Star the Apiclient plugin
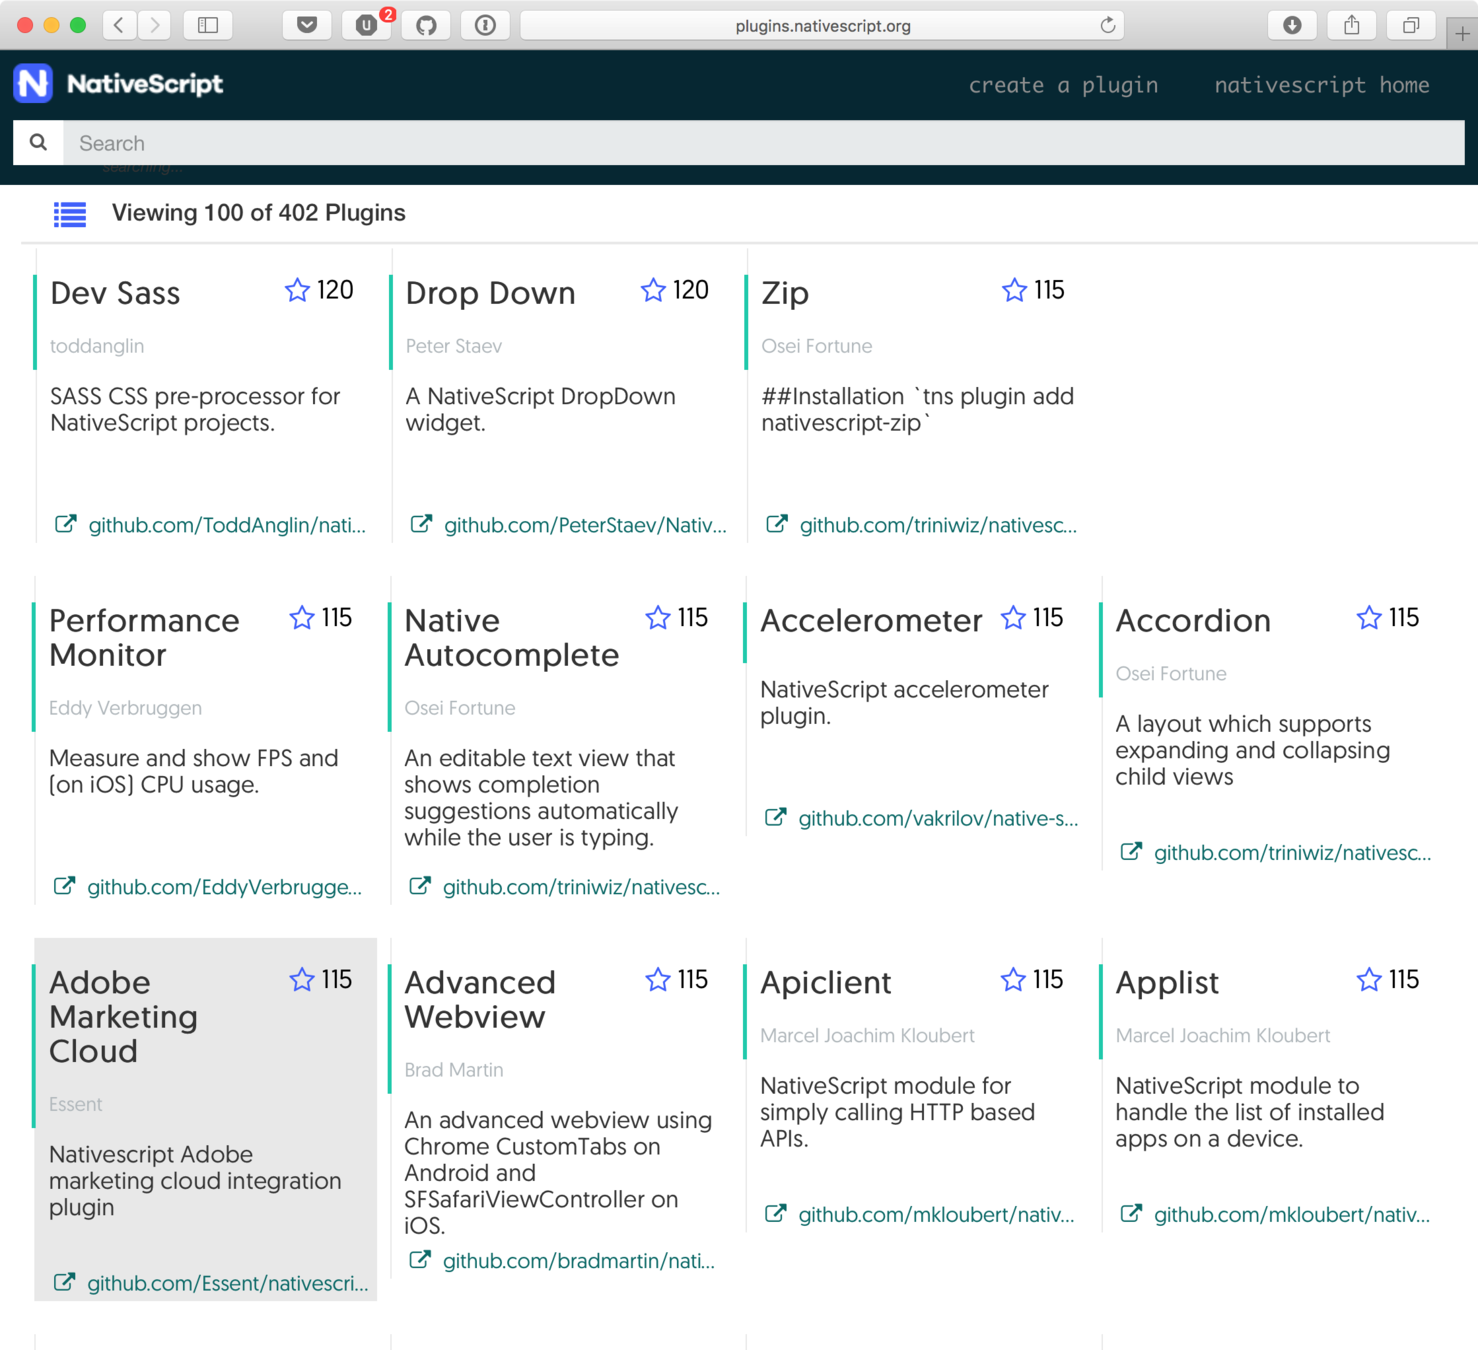Viewport: 1478px width, 1350px height. point(1013,980)
